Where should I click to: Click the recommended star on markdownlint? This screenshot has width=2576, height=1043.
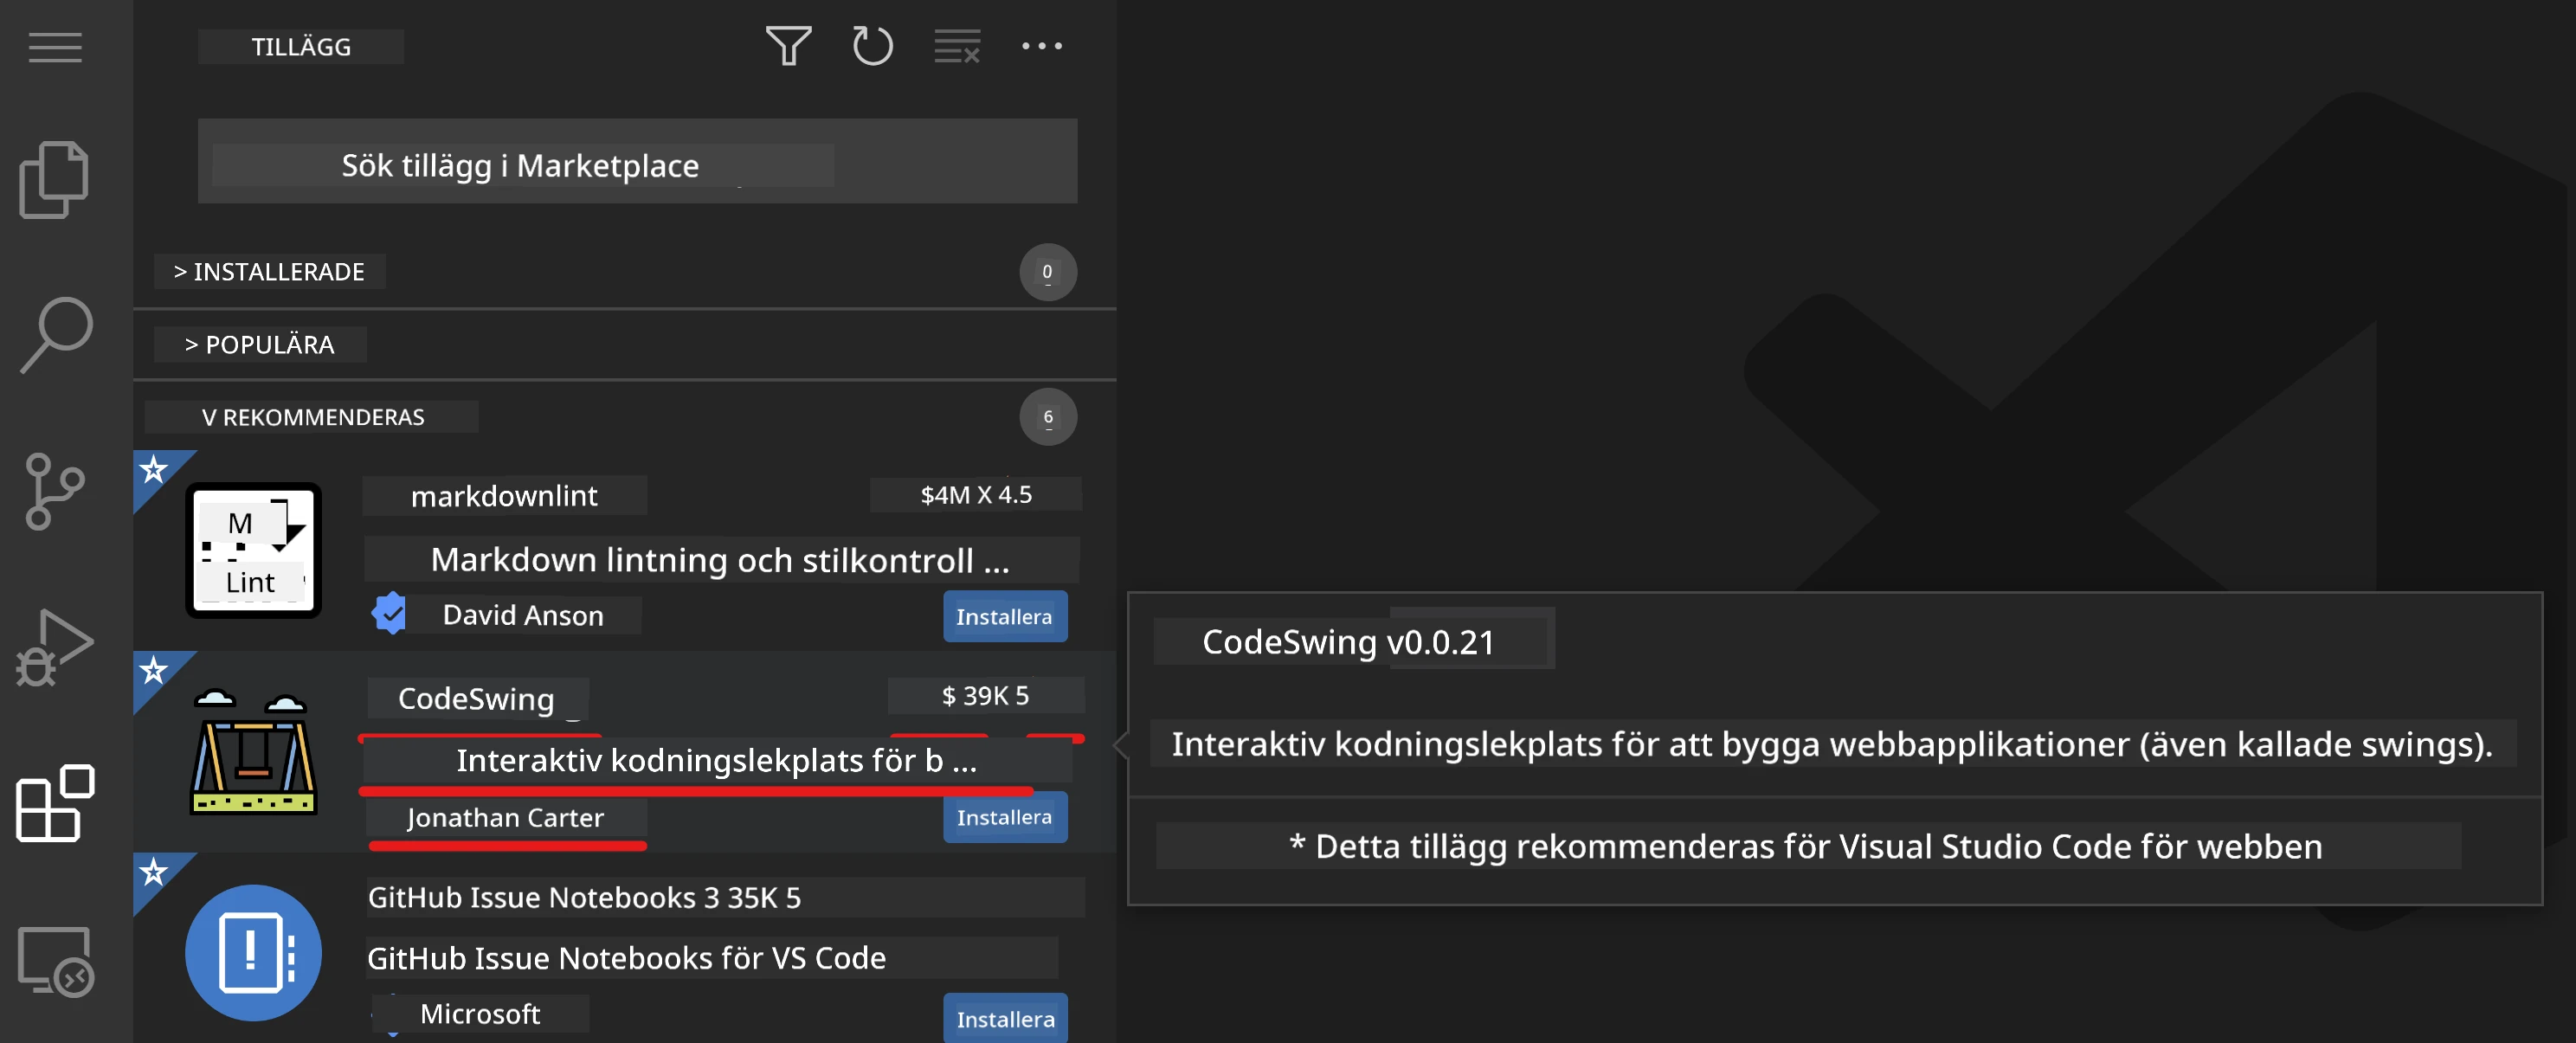153,469
